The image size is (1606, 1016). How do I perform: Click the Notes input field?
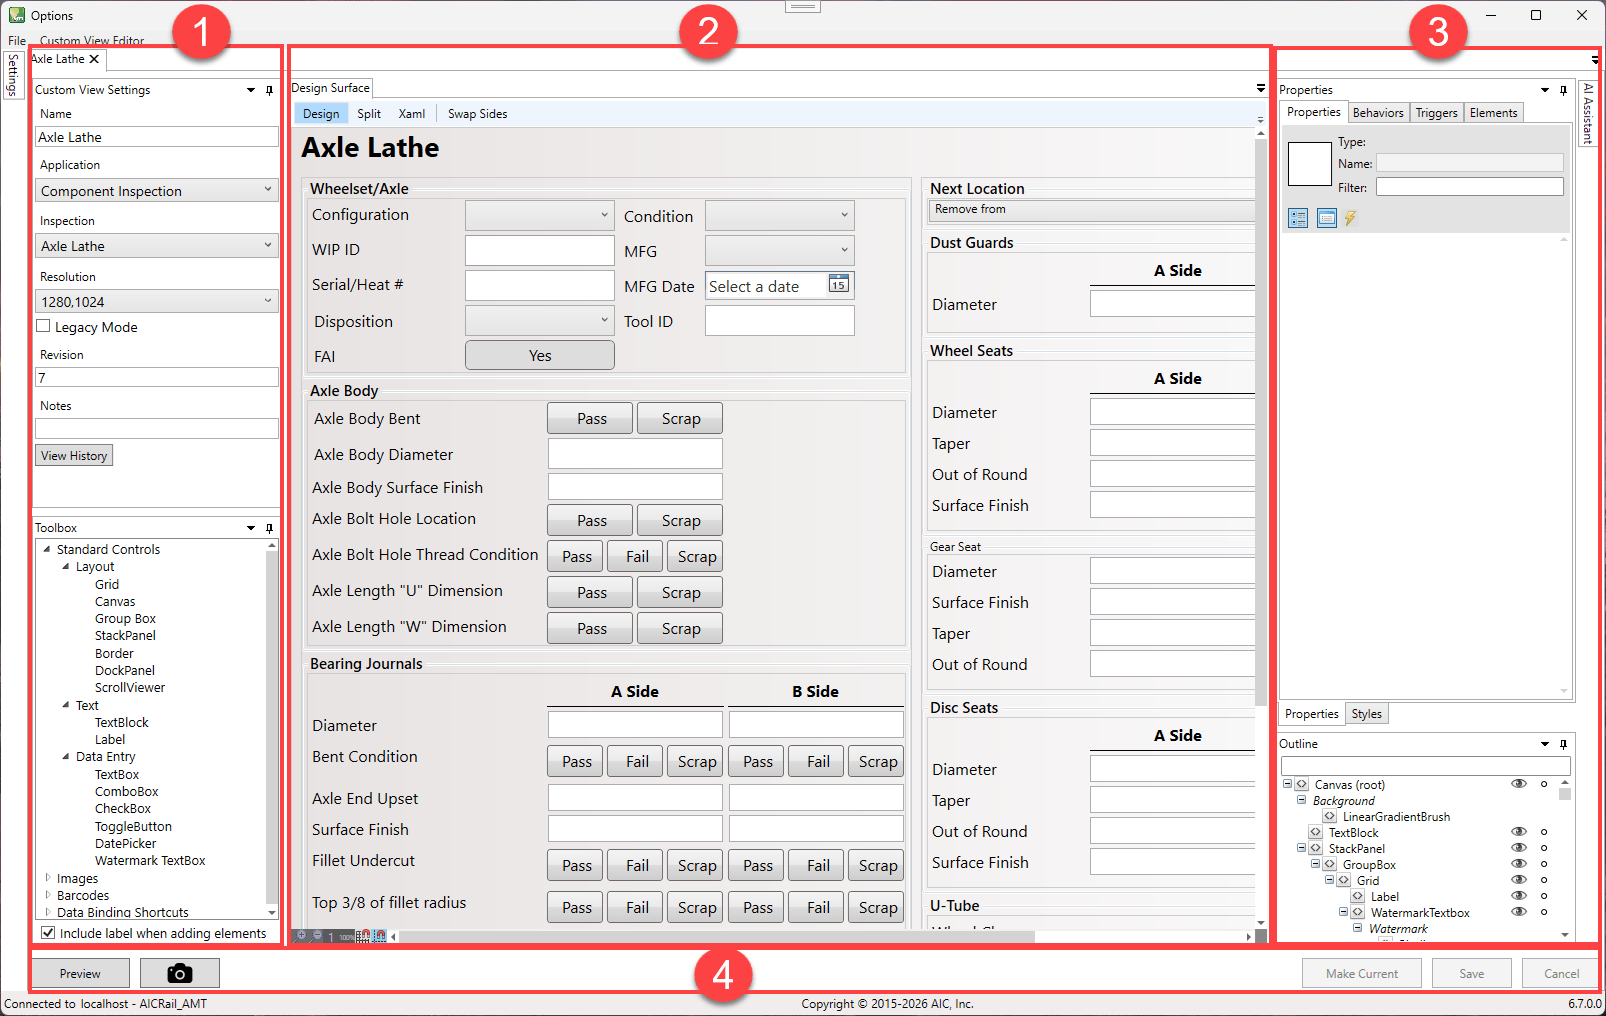(x=157, y=428)
